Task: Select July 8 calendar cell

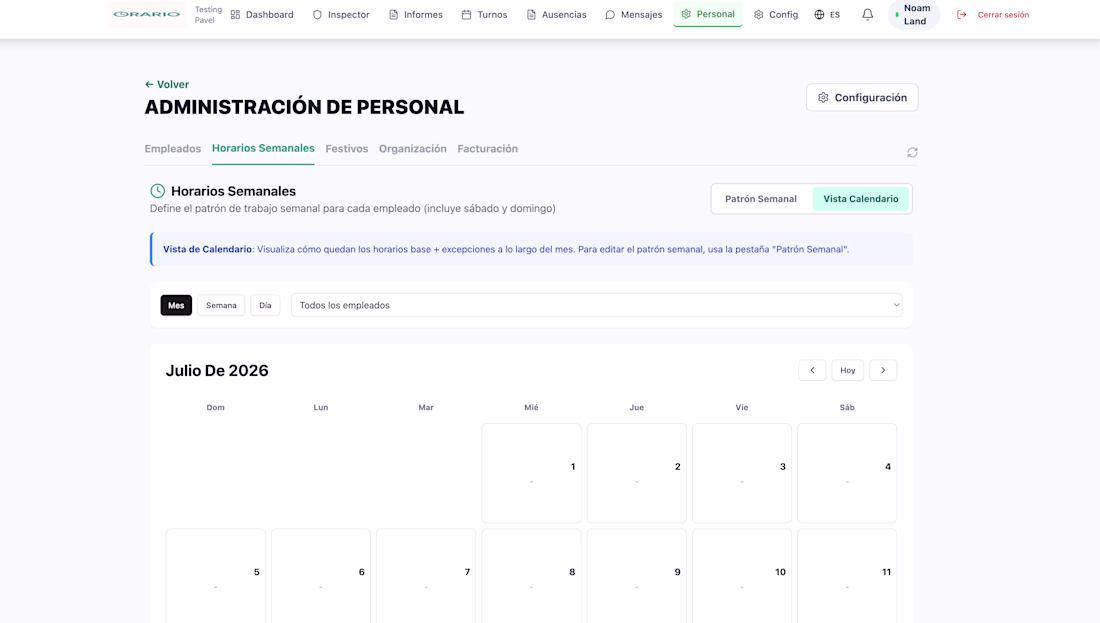Action: pyautogui.click(x=531, y=576)
